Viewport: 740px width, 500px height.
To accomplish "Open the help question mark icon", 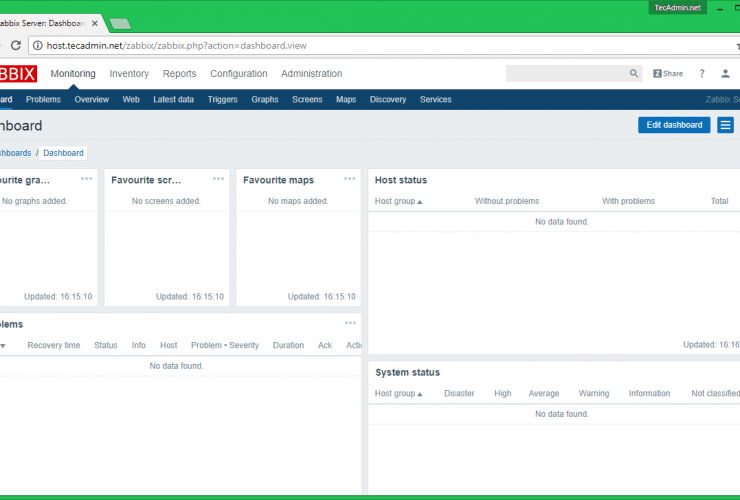I will pyautogui.click(x=702, y=74).
